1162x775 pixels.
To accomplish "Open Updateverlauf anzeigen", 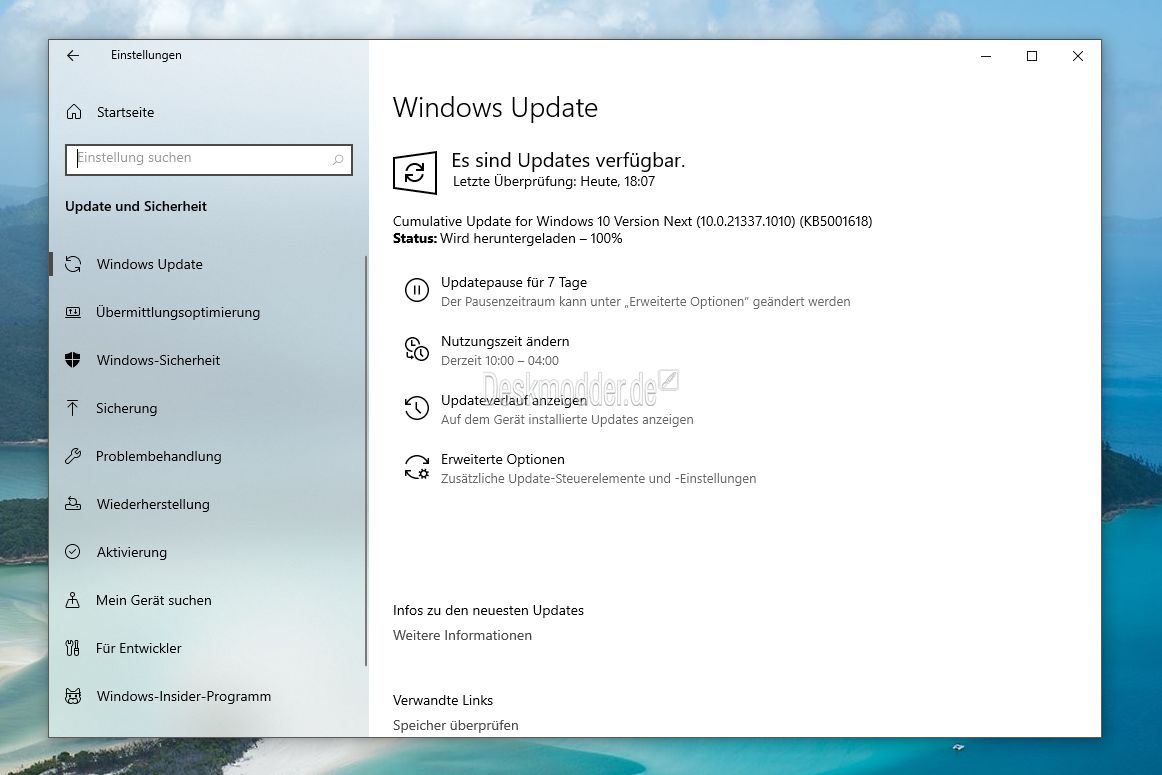I will pyautogui.click(x=514, y=400).
